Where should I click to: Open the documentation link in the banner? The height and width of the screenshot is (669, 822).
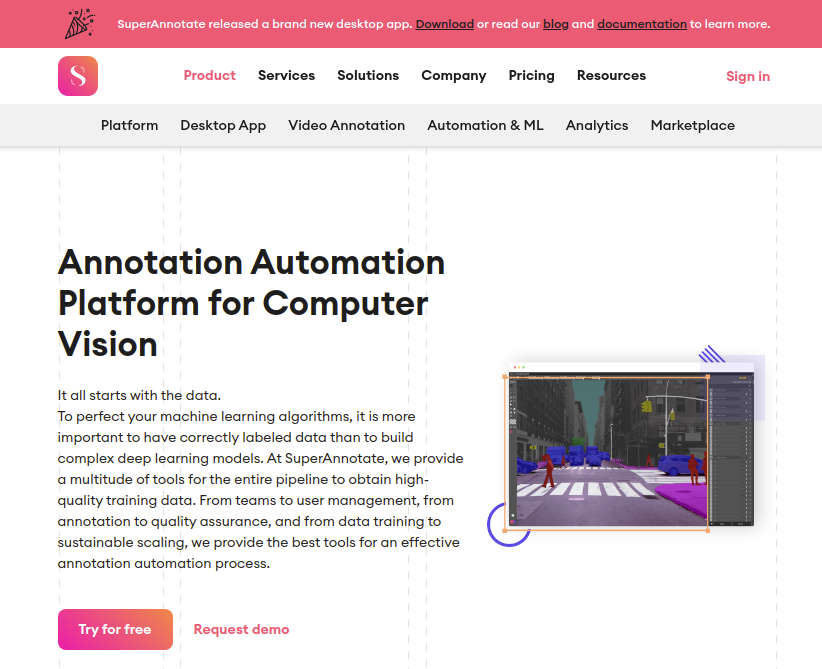[x=642, y=24]
